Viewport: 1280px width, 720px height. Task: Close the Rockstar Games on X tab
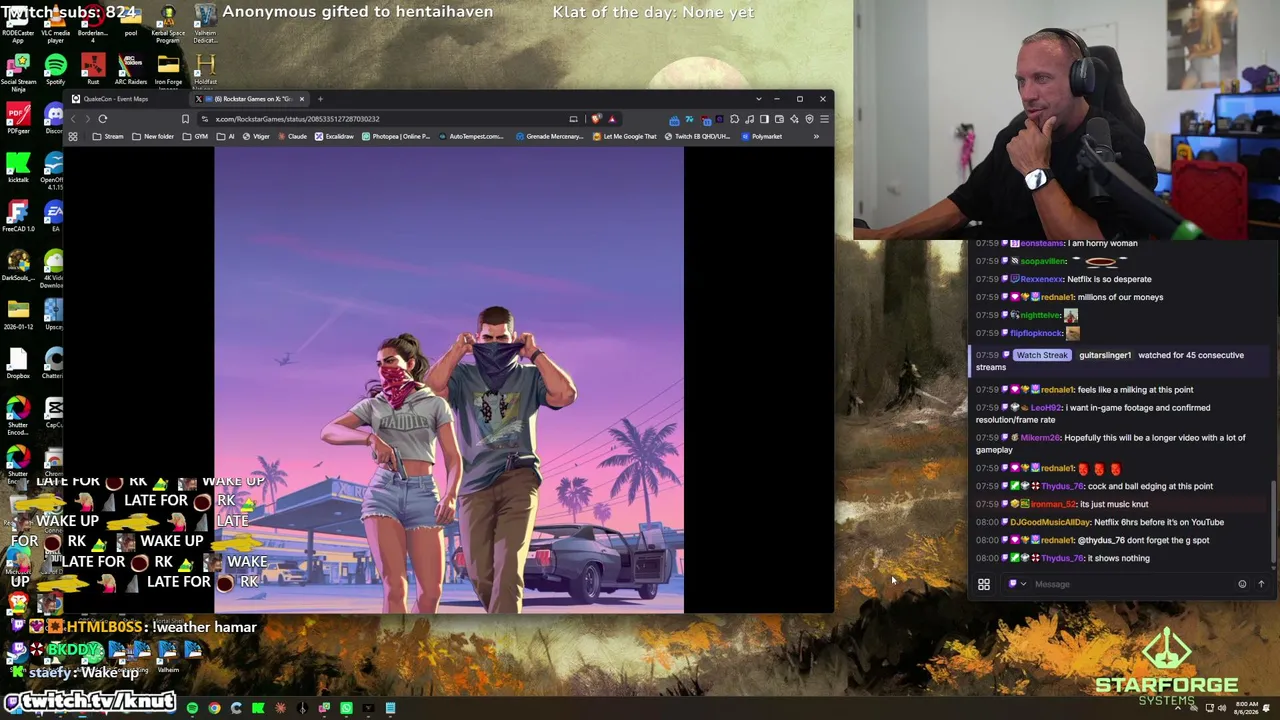pos(301,99)
